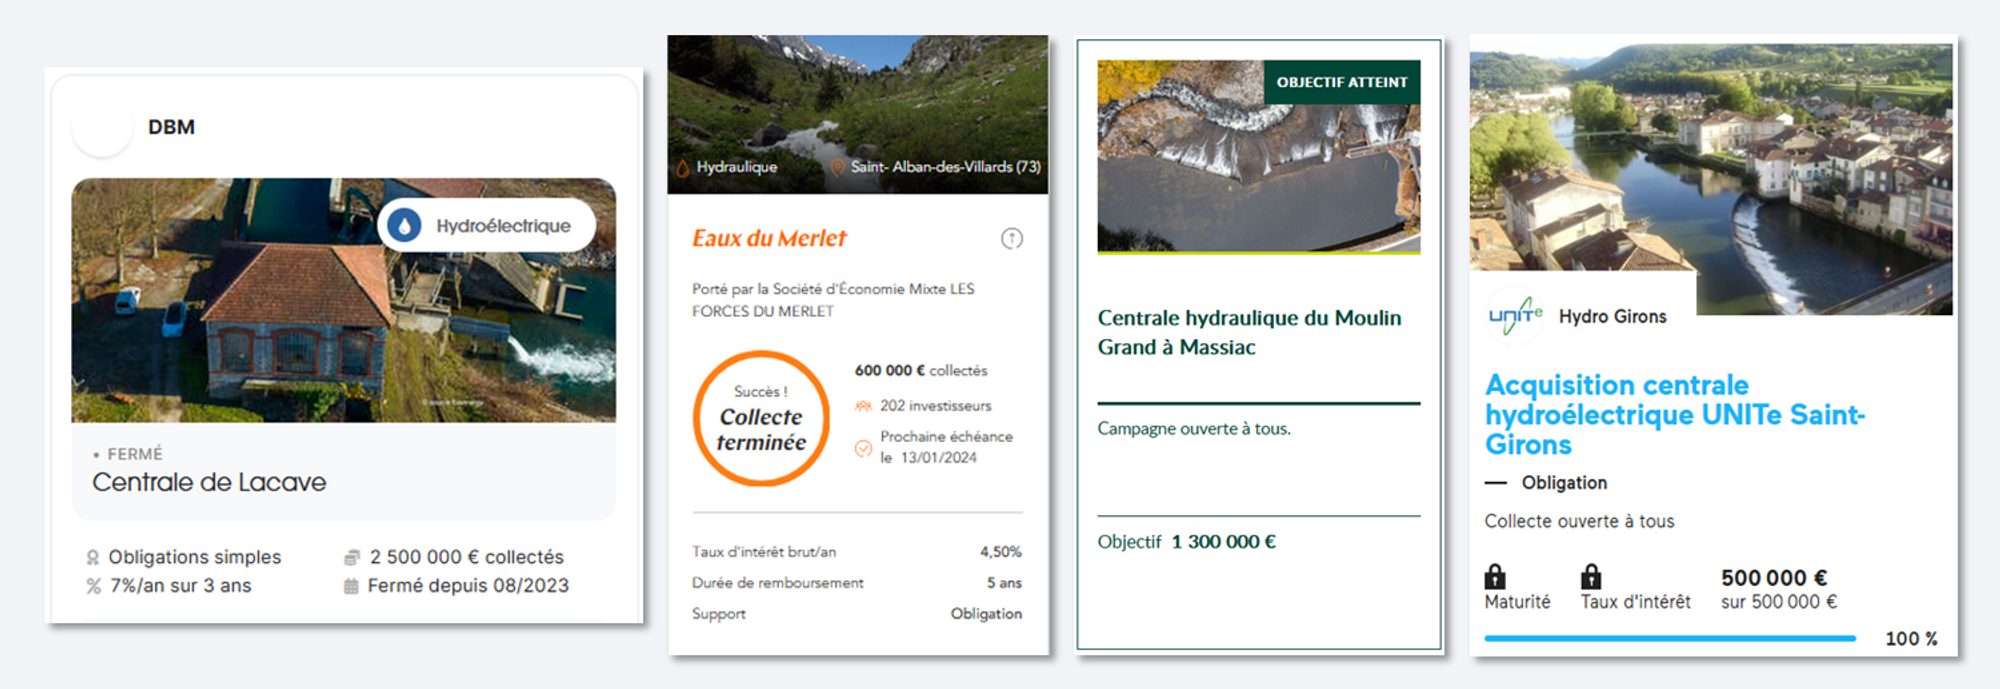This screenshot has width=2000, height=689.
Task: Click the coins icon beside 2 500 000 €
Action: 352,557
